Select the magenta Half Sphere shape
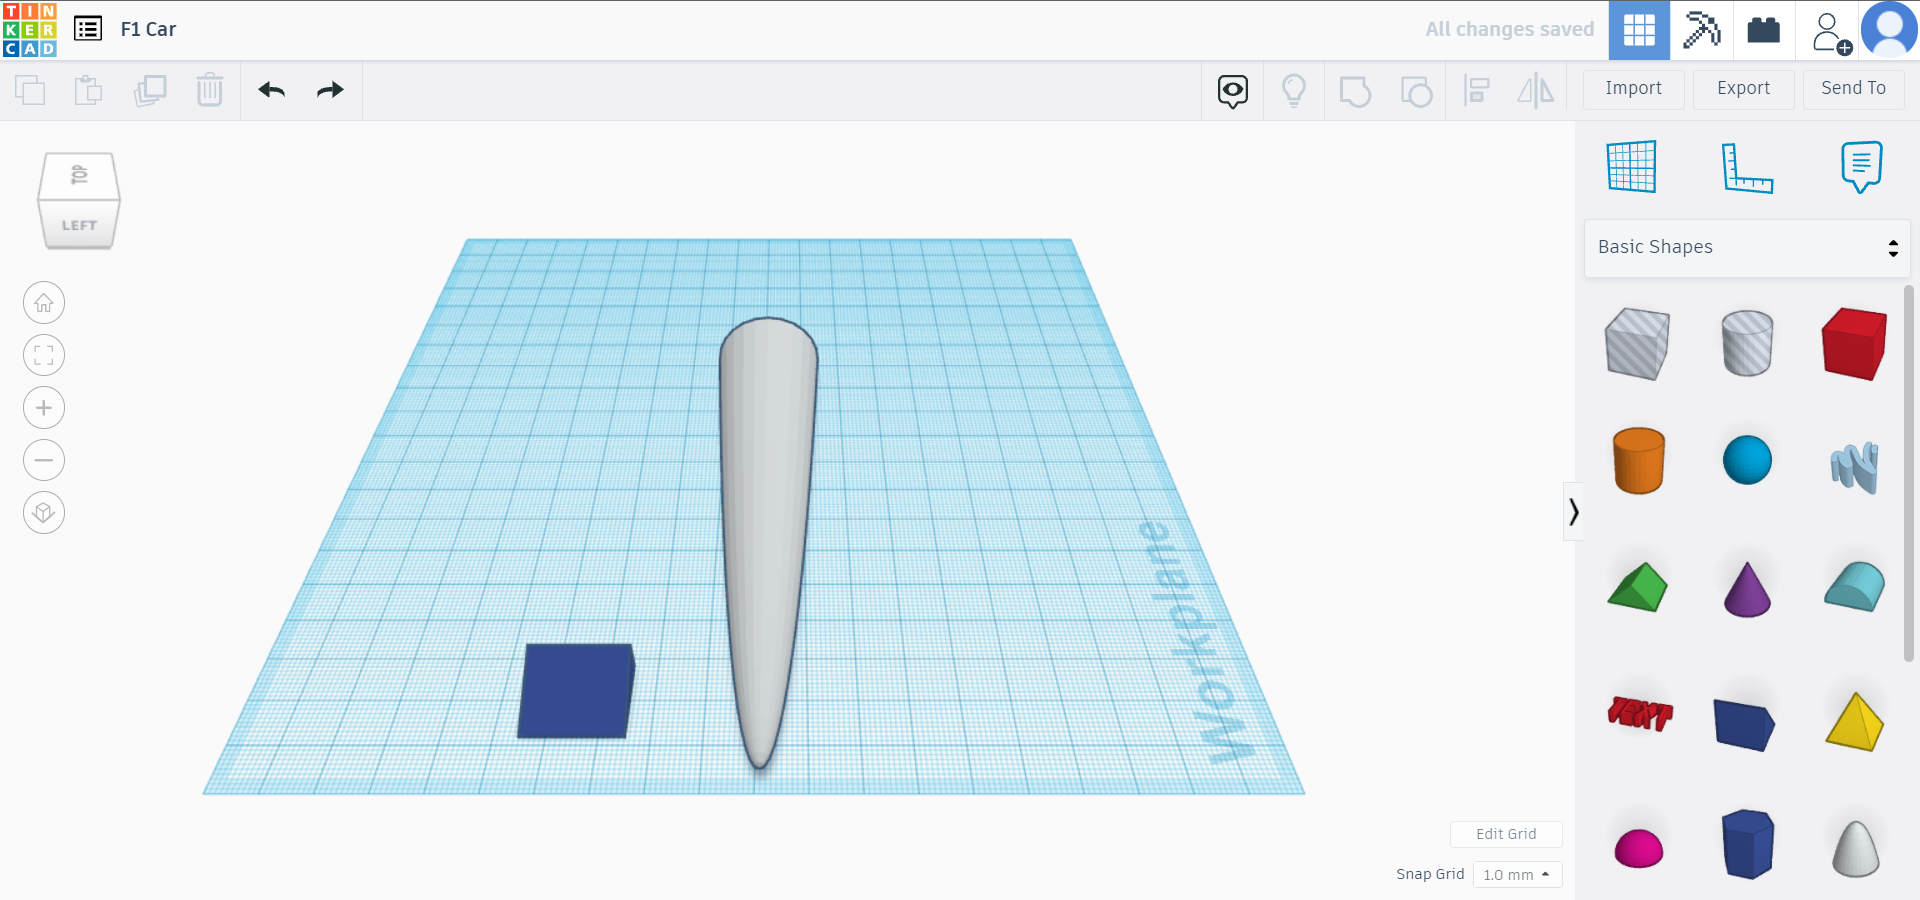 pyautogui.click(x=1639, y=848)
